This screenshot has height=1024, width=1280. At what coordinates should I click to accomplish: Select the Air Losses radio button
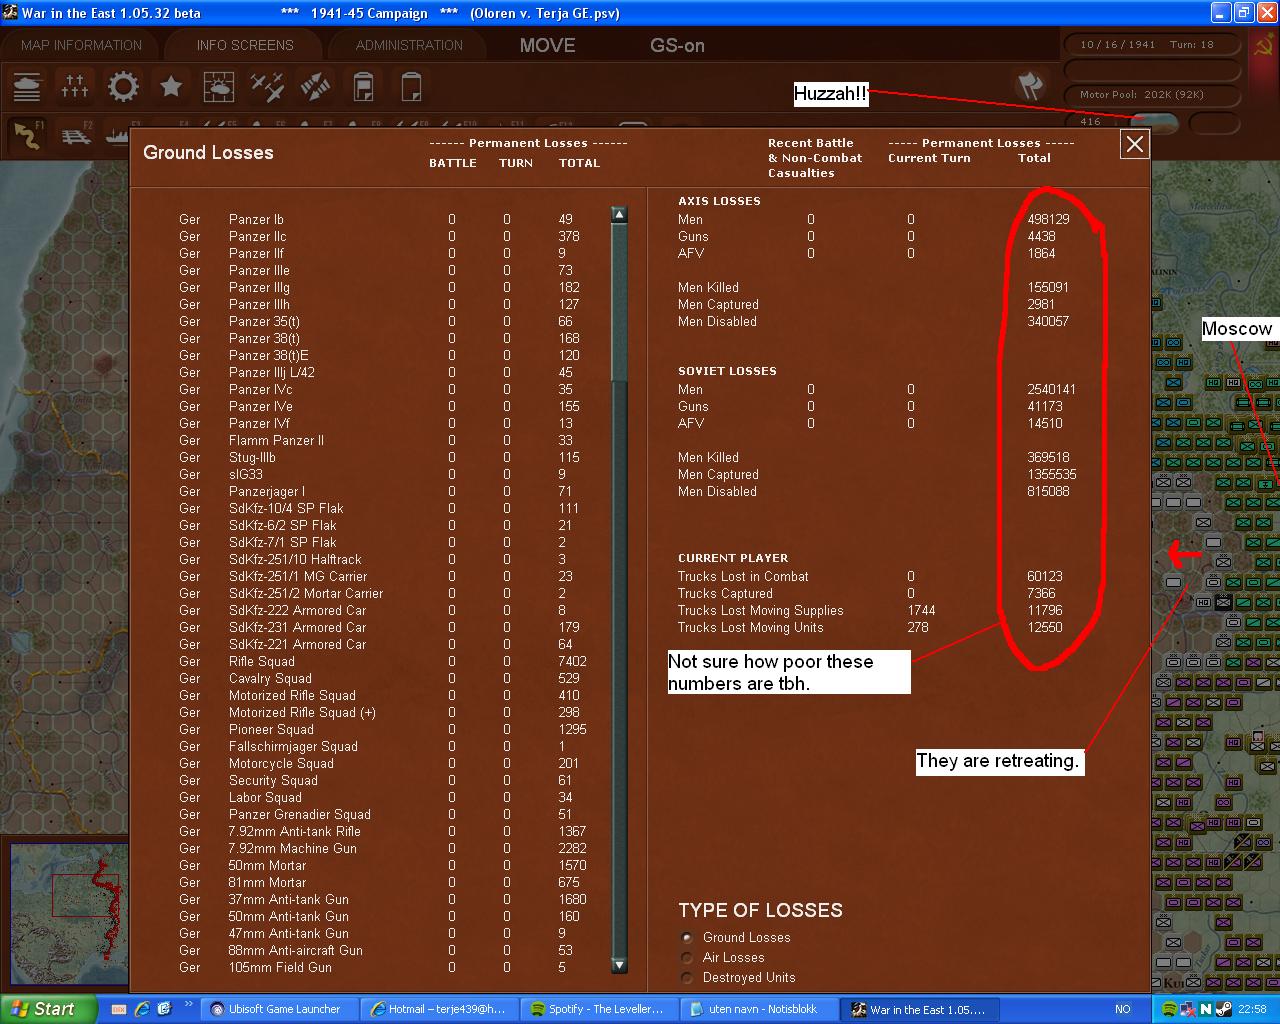click(687, 958)
